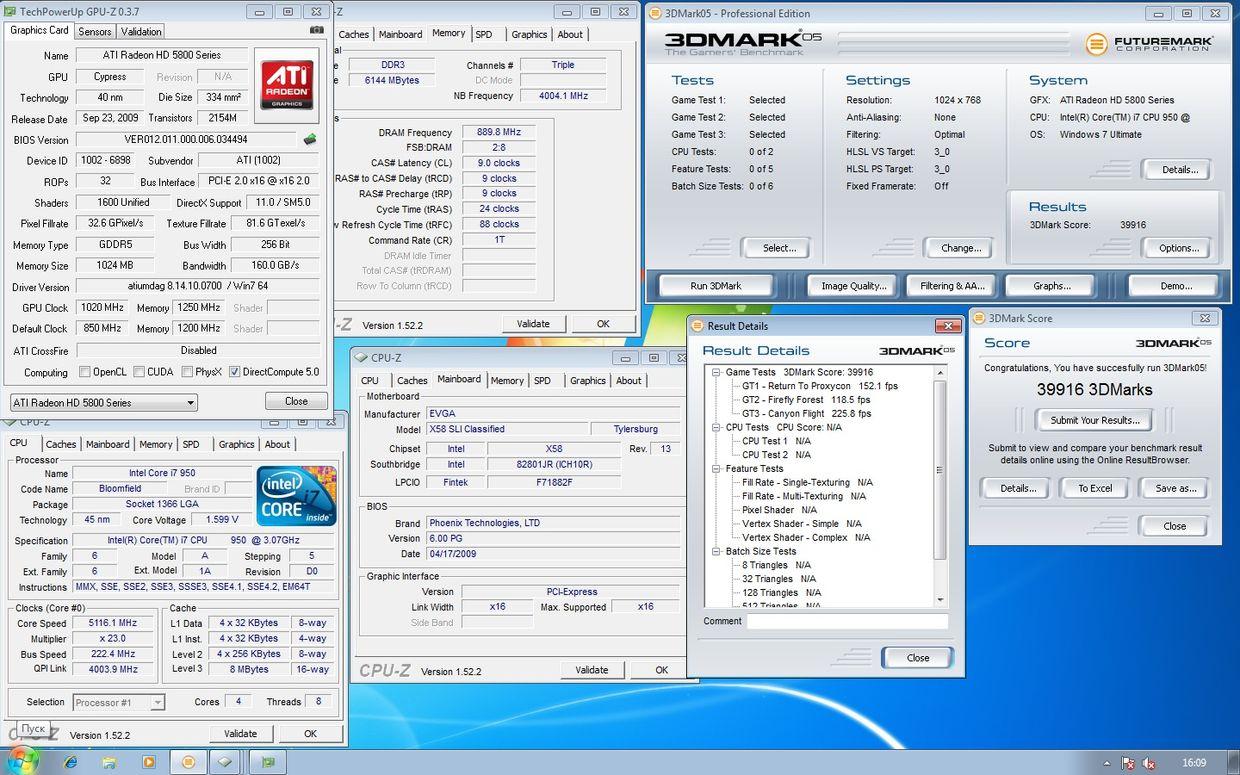
Task: Click Close in Result Details window
Action: click(x=918, y=658)
